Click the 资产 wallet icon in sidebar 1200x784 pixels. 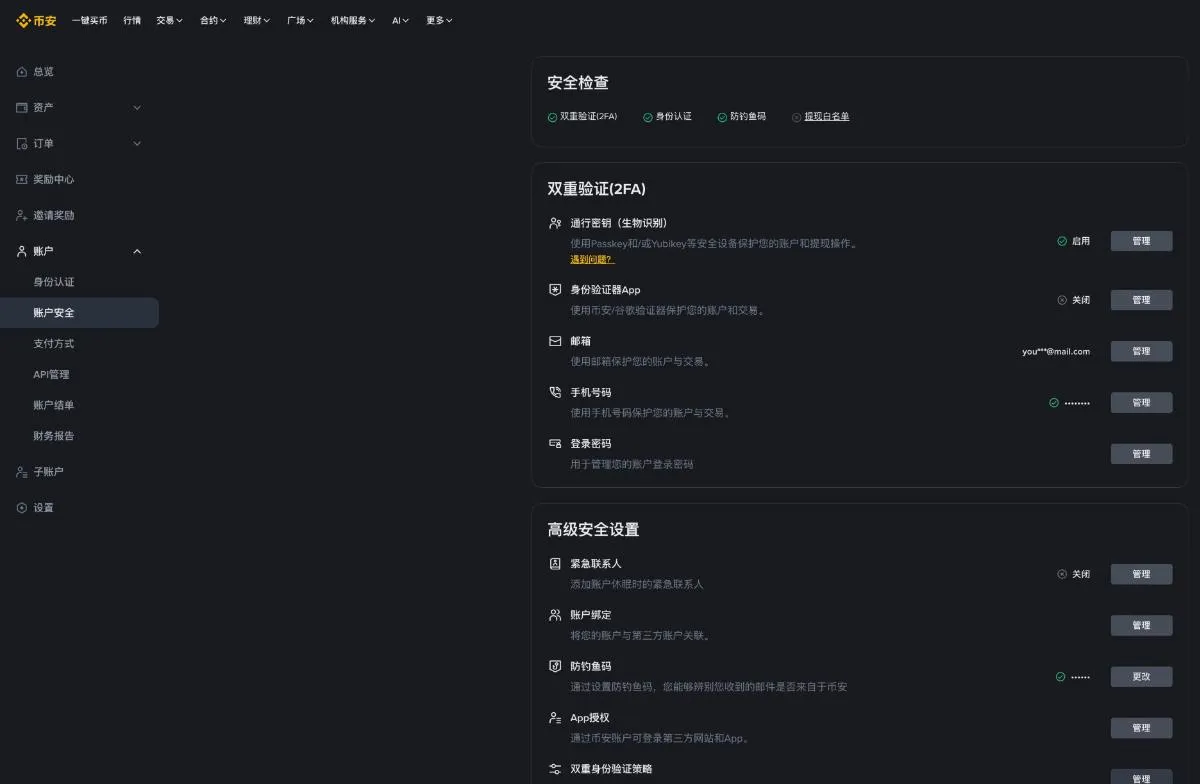click(x=22, y=107)
